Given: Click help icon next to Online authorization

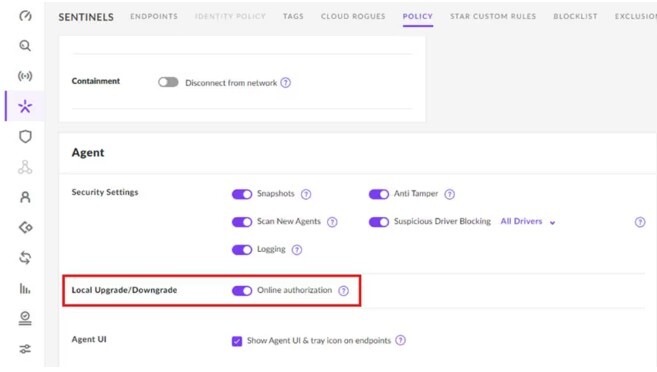Looking at the screenshot, I should click(344, 291).
